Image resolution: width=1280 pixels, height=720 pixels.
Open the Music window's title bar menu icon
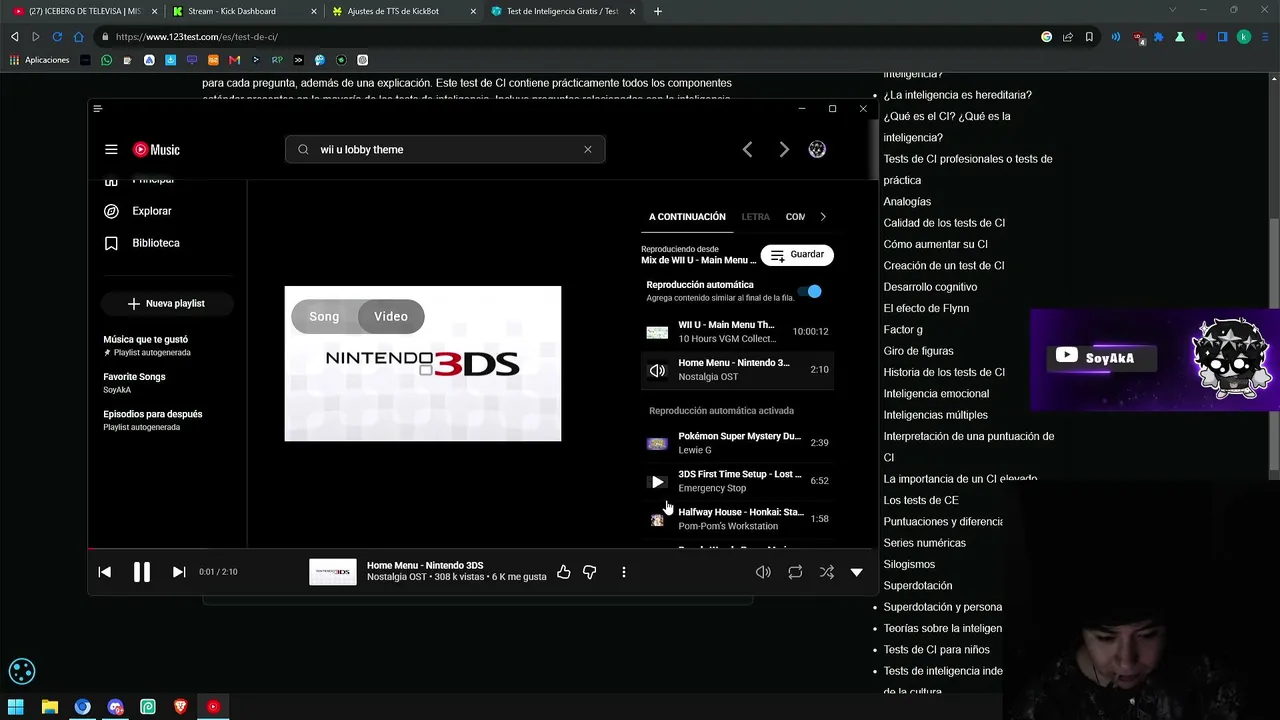click(x=97, y=108)
